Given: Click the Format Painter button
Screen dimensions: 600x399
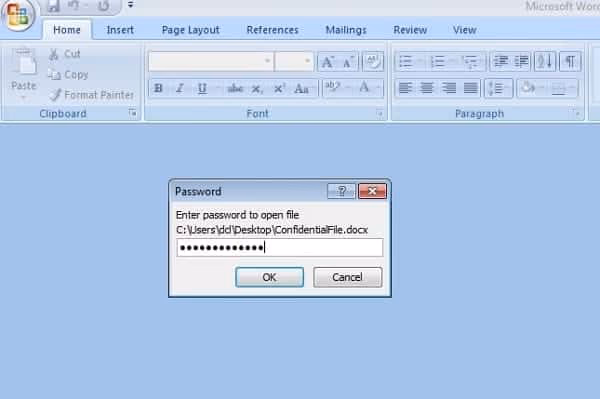Looking at the screenshot, I should click(92, 95).
